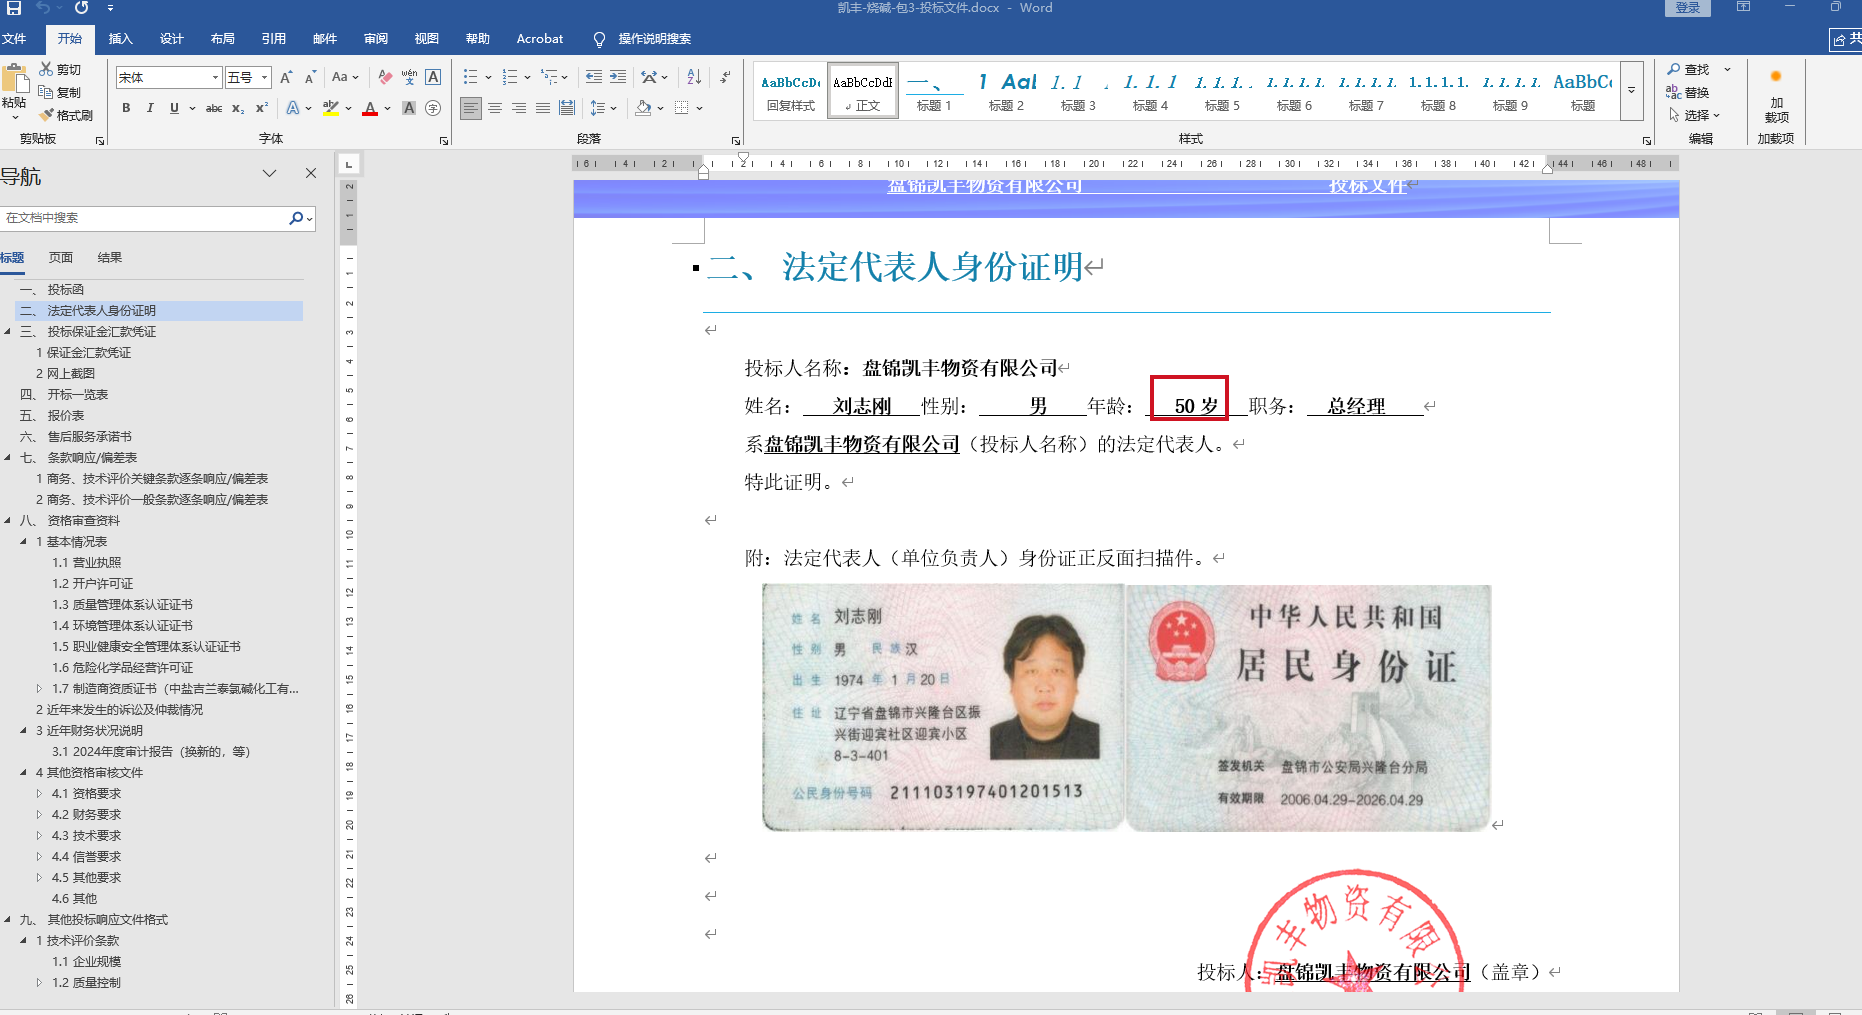The image size is (1862, 1015).
Task: Apply character shading with the gray A icon
Action: (409, 108)
